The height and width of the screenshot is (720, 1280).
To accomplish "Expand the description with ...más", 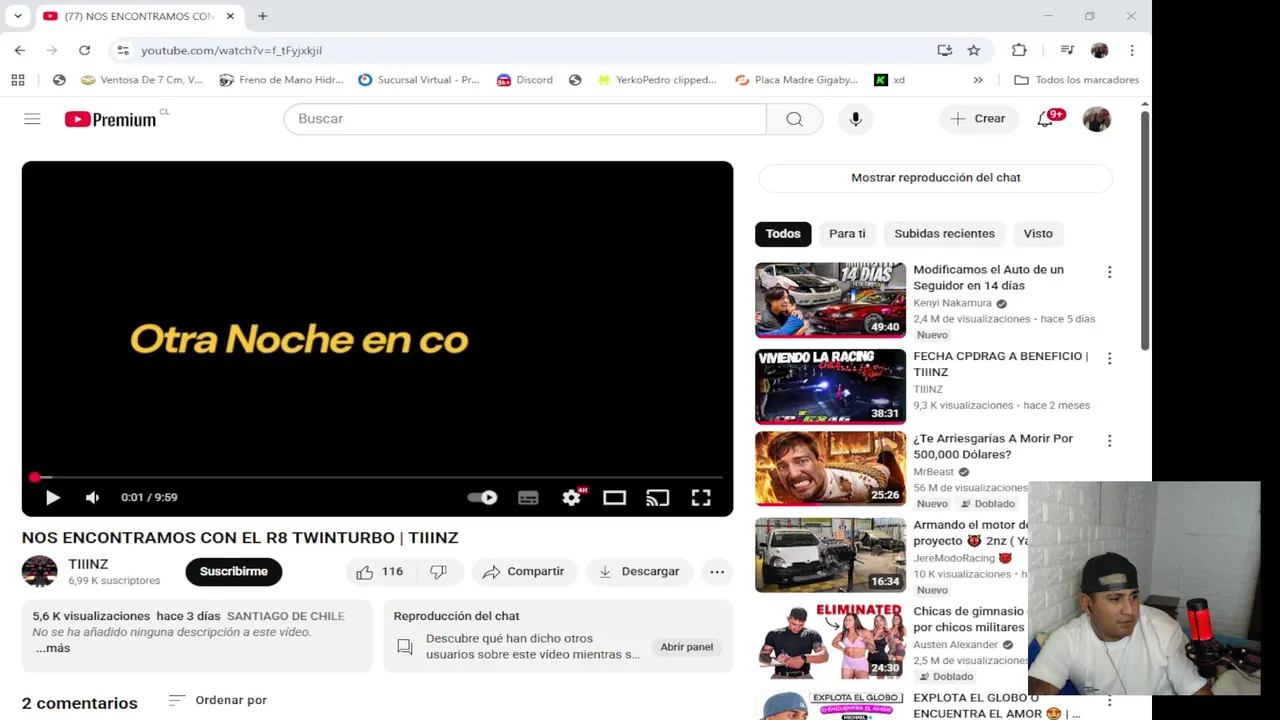I will click(53, 648).
